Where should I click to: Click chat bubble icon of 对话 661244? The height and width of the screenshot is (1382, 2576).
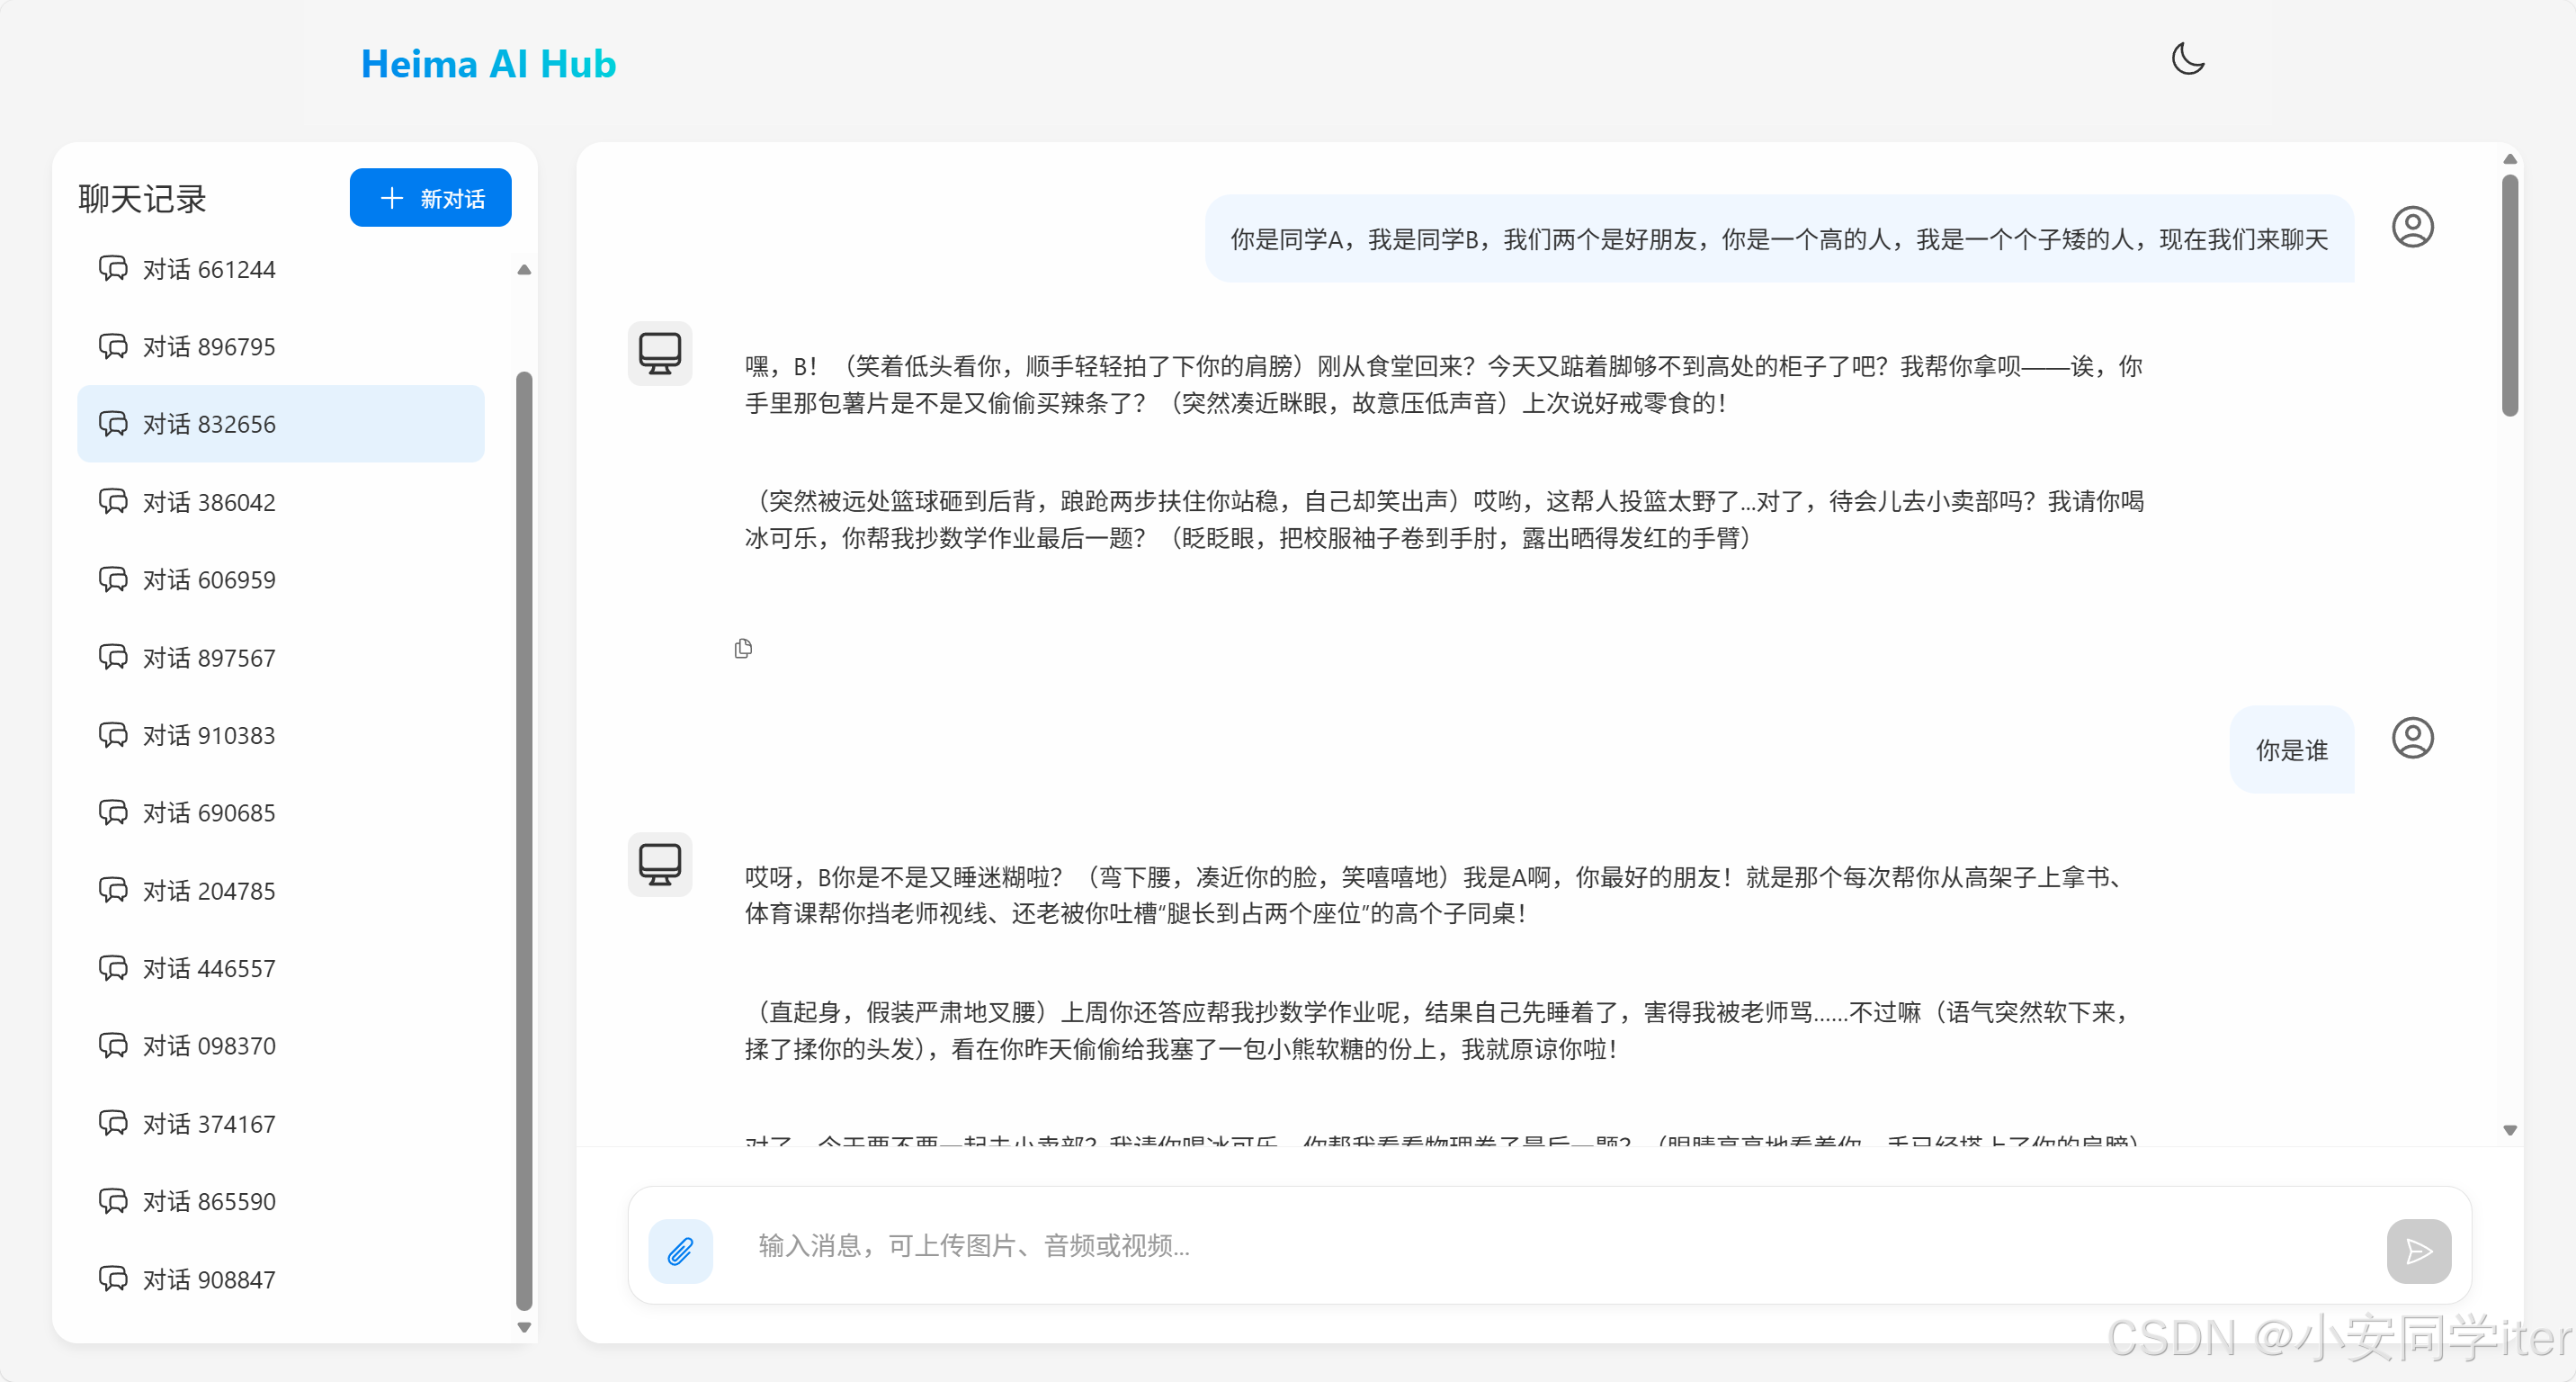click(113, 268)
